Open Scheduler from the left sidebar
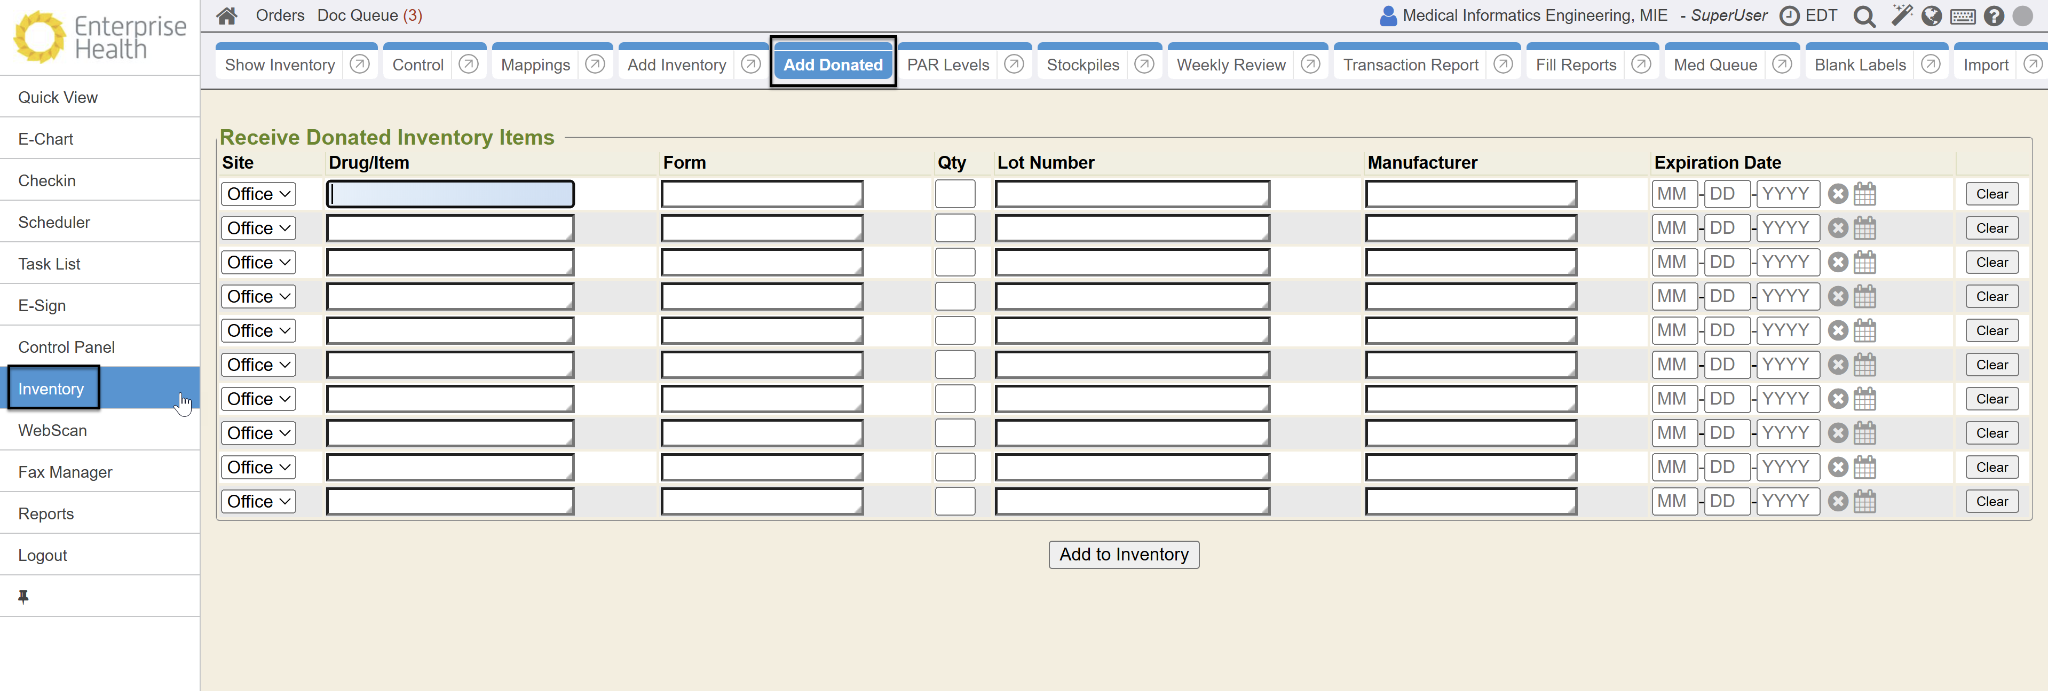Viewport: 2048px width, 691px height. (x=54, y=222)
